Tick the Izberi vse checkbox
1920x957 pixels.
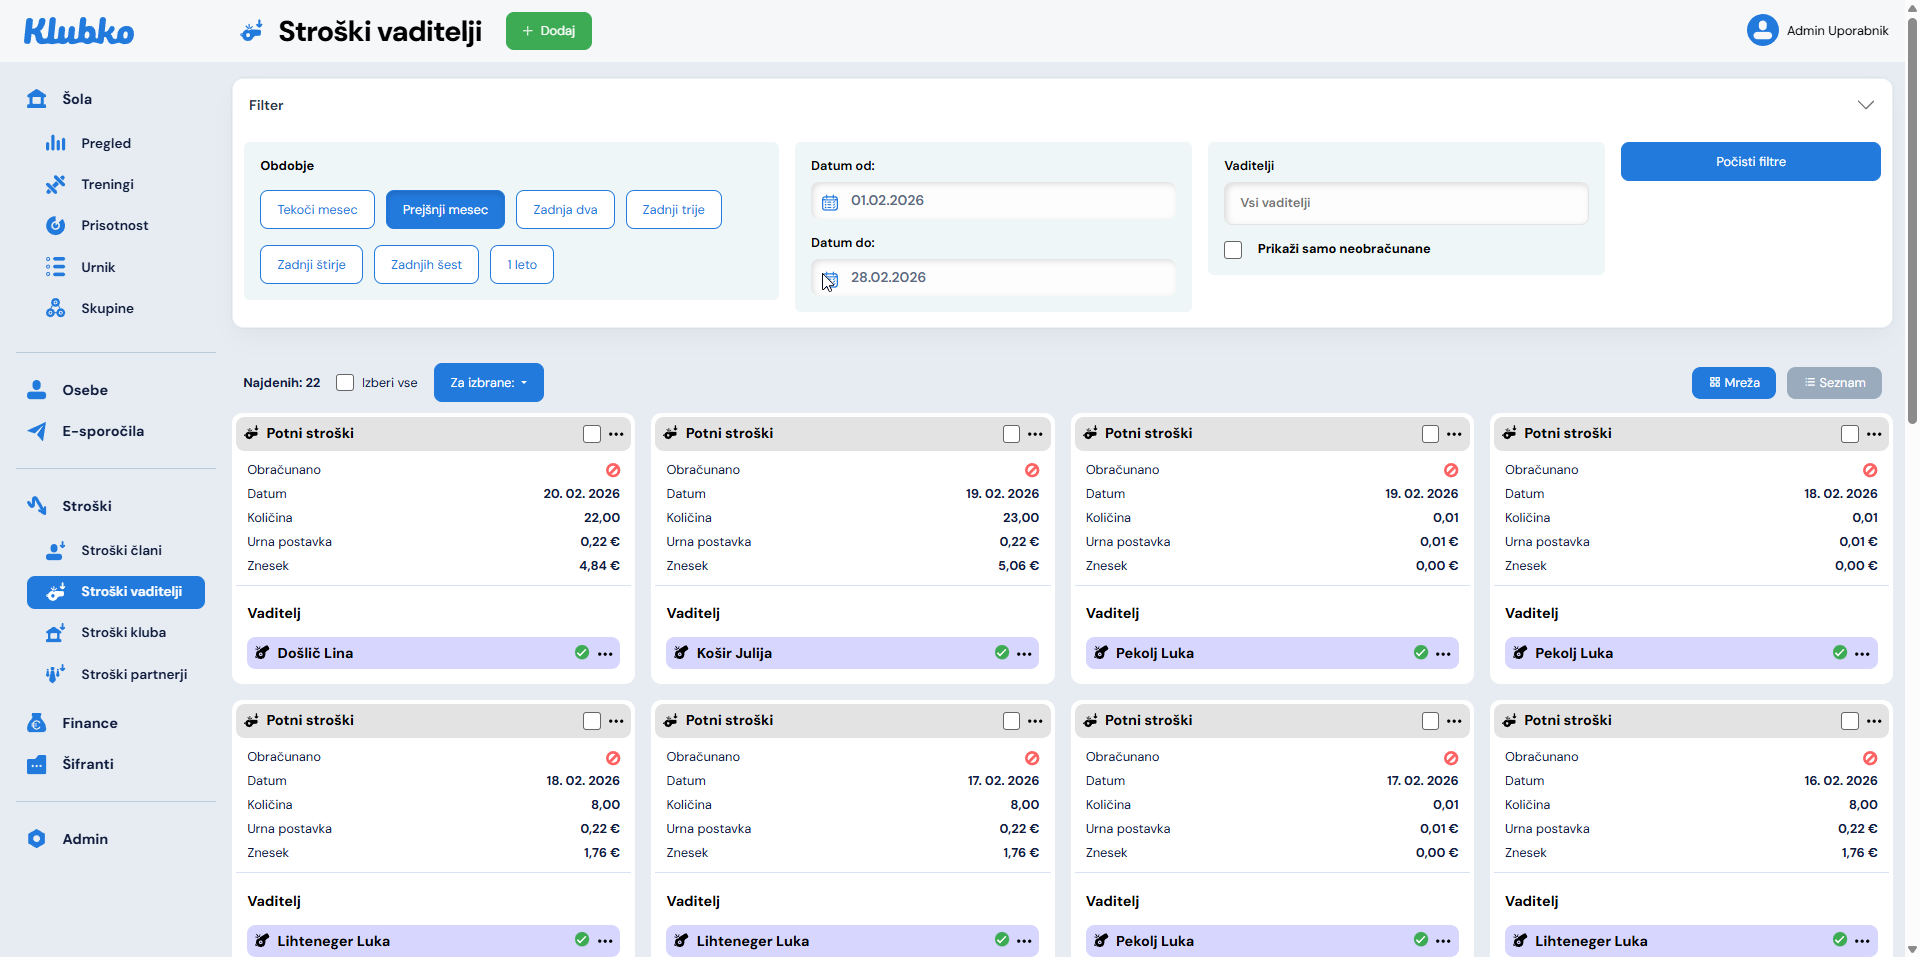345,383
